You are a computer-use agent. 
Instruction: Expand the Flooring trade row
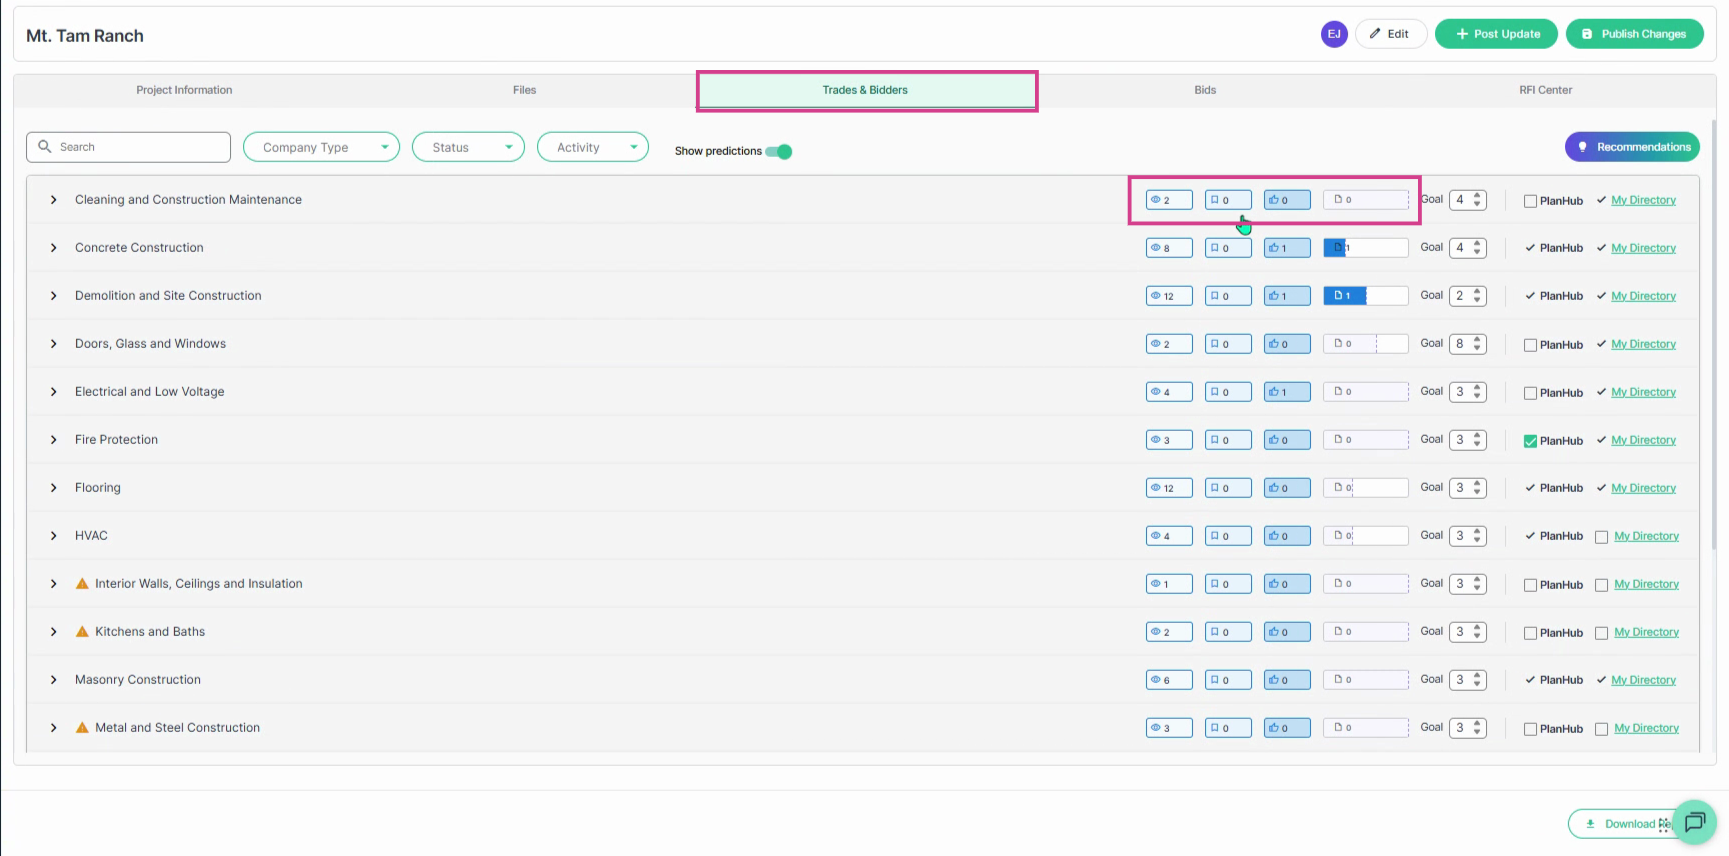point(54,488)
